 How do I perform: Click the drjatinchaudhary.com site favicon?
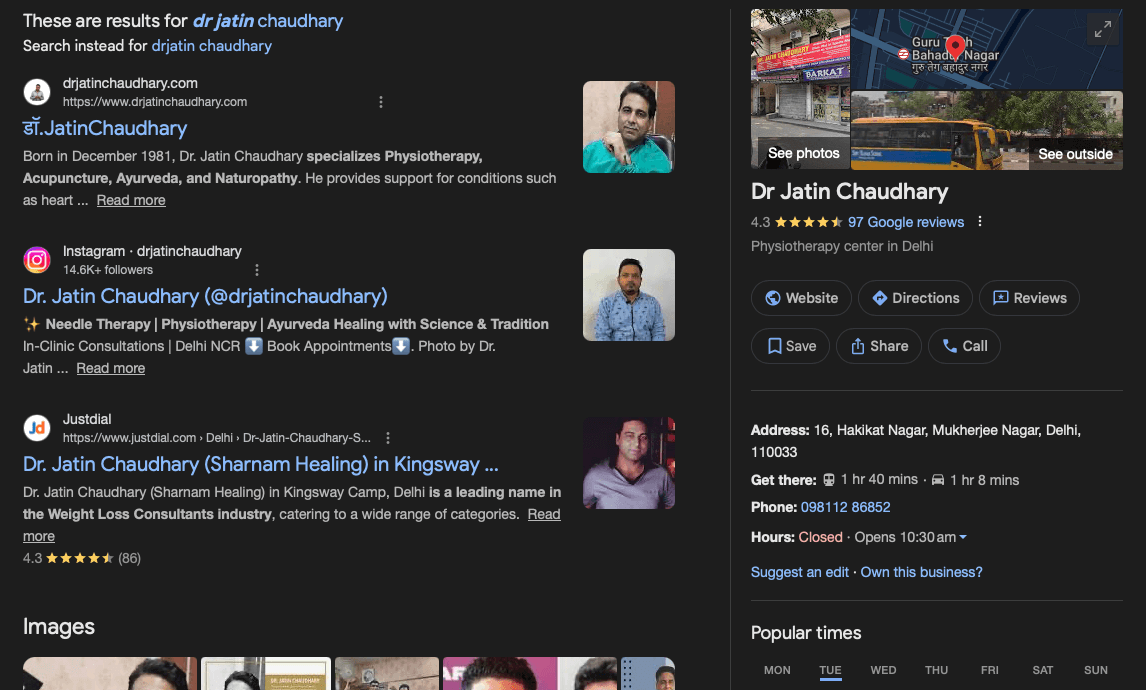37,92
